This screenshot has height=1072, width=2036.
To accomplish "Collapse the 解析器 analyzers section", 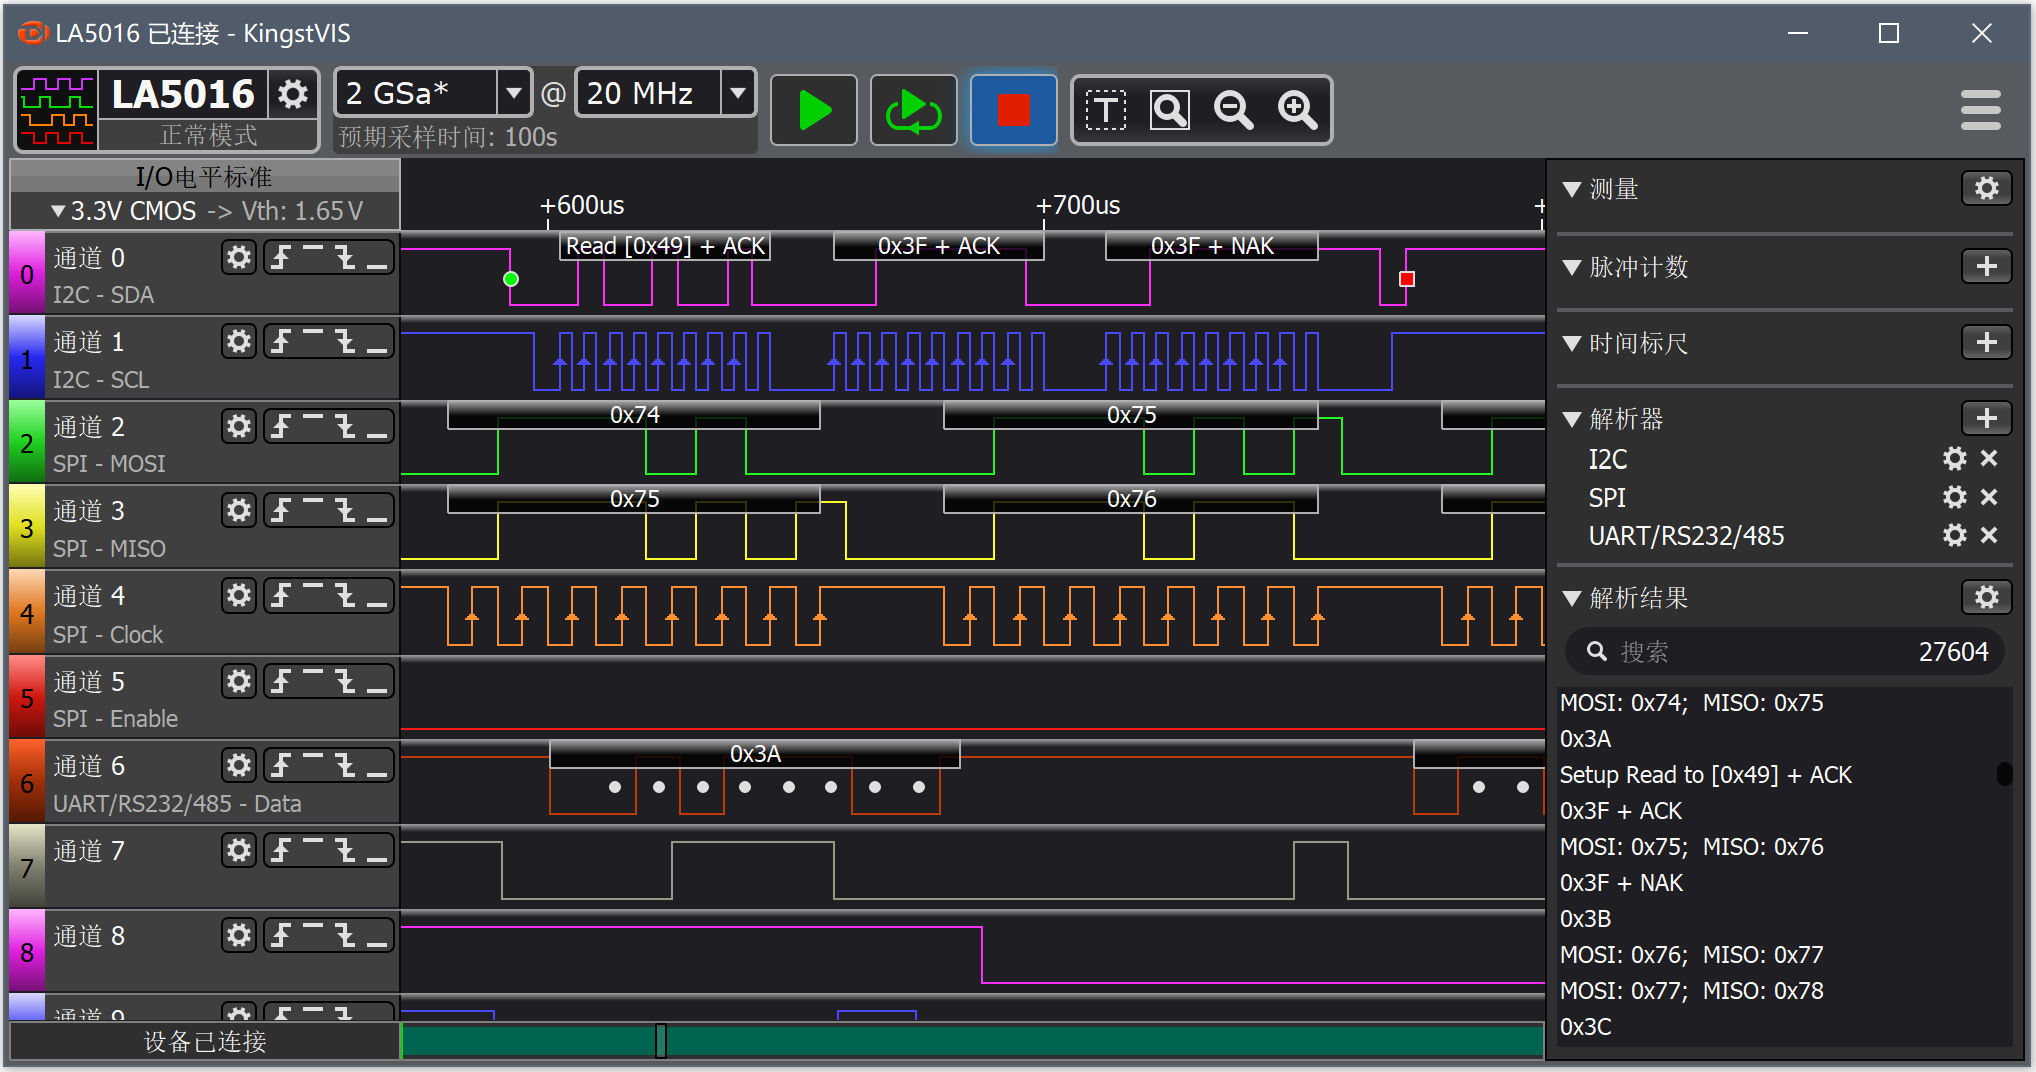I will [1572, 419].
